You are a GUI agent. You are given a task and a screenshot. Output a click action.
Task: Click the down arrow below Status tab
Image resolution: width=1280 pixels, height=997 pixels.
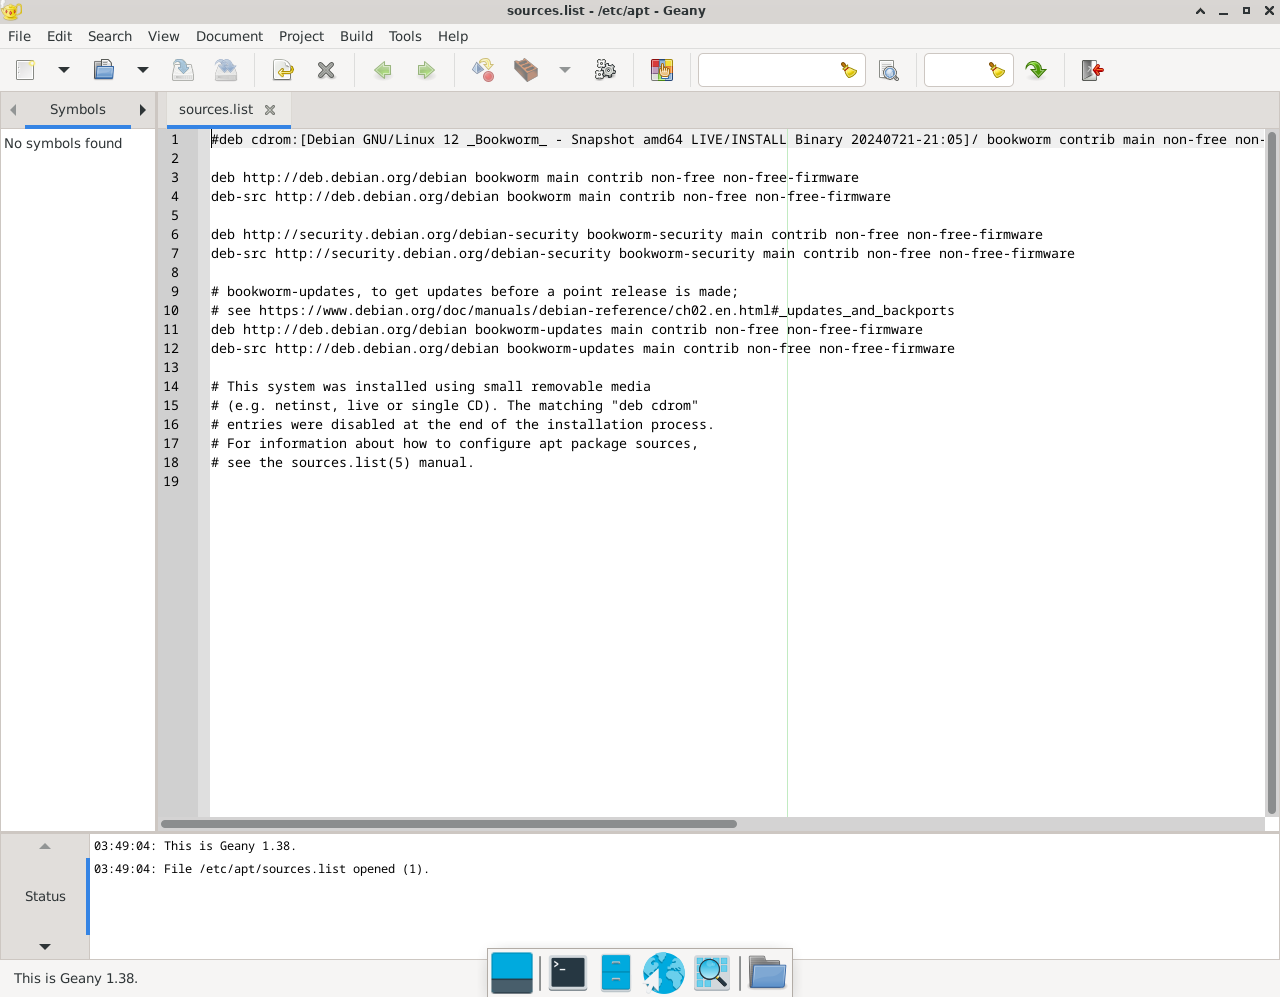(45, 946)
